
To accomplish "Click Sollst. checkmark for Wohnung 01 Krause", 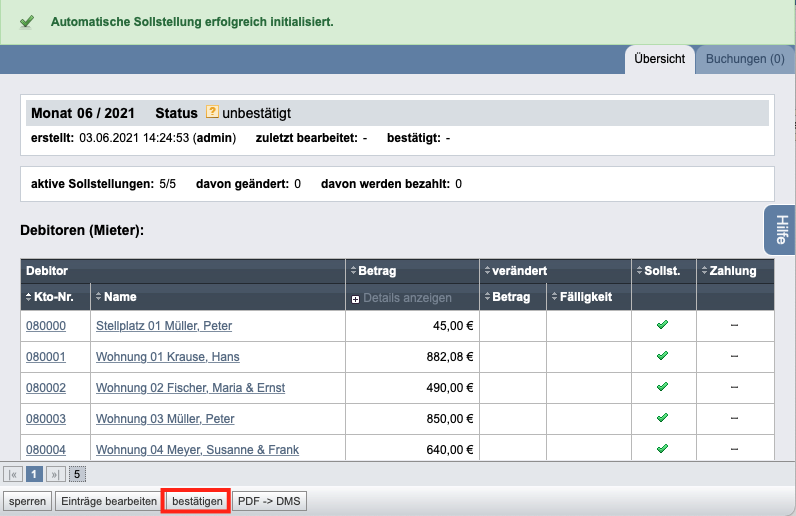I will [x=662, y=356].
